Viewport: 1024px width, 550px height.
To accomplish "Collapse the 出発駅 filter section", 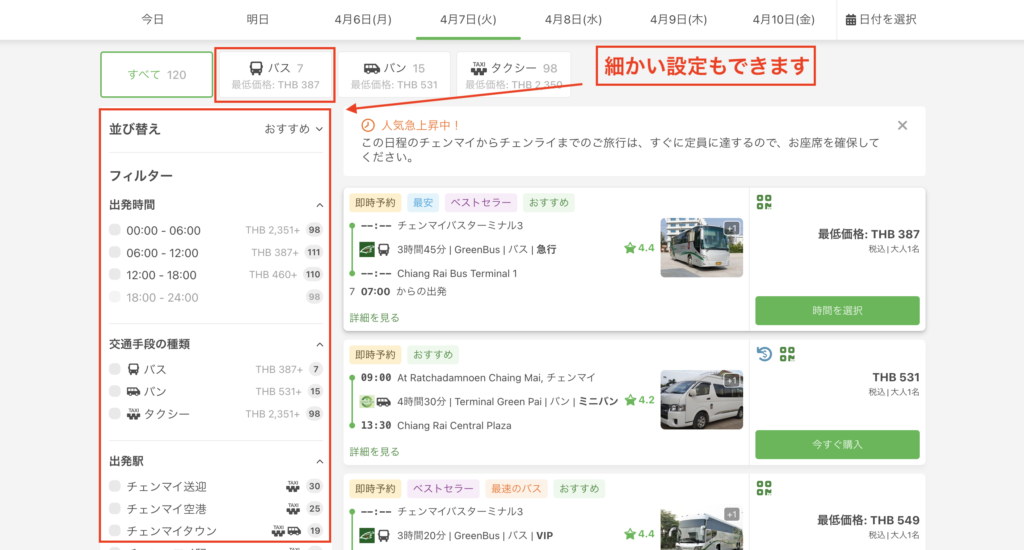I will 319,461.
